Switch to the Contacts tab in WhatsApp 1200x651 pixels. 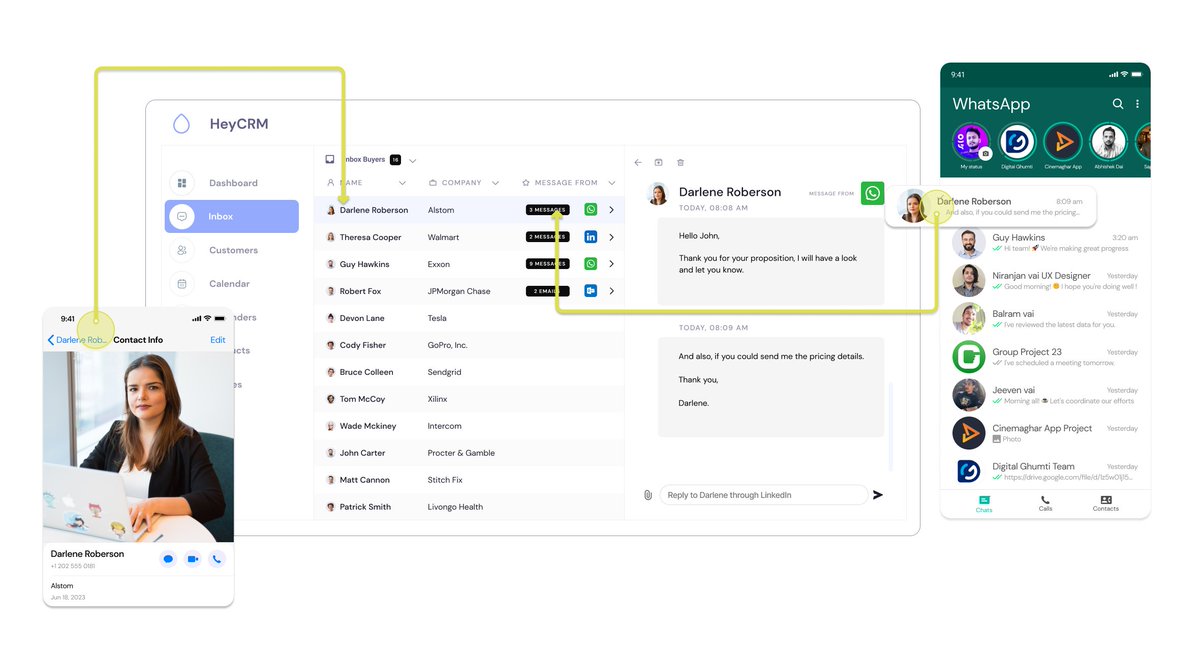click(1106, 504)
